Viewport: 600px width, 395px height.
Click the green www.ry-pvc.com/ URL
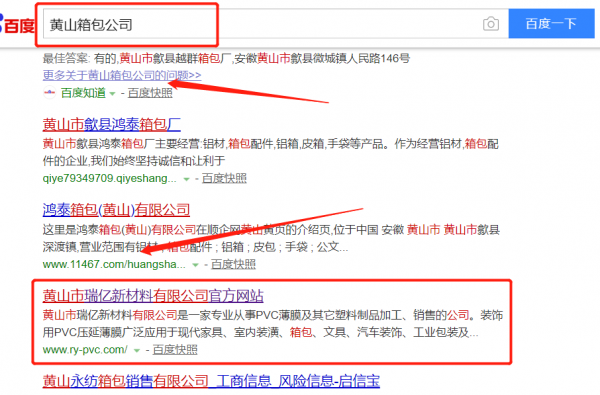85,349
